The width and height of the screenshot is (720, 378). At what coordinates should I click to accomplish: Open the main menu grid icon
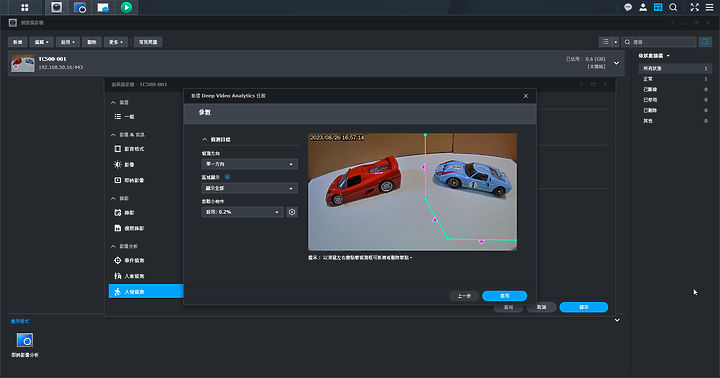pyautogui.click(x=25, y=7)
